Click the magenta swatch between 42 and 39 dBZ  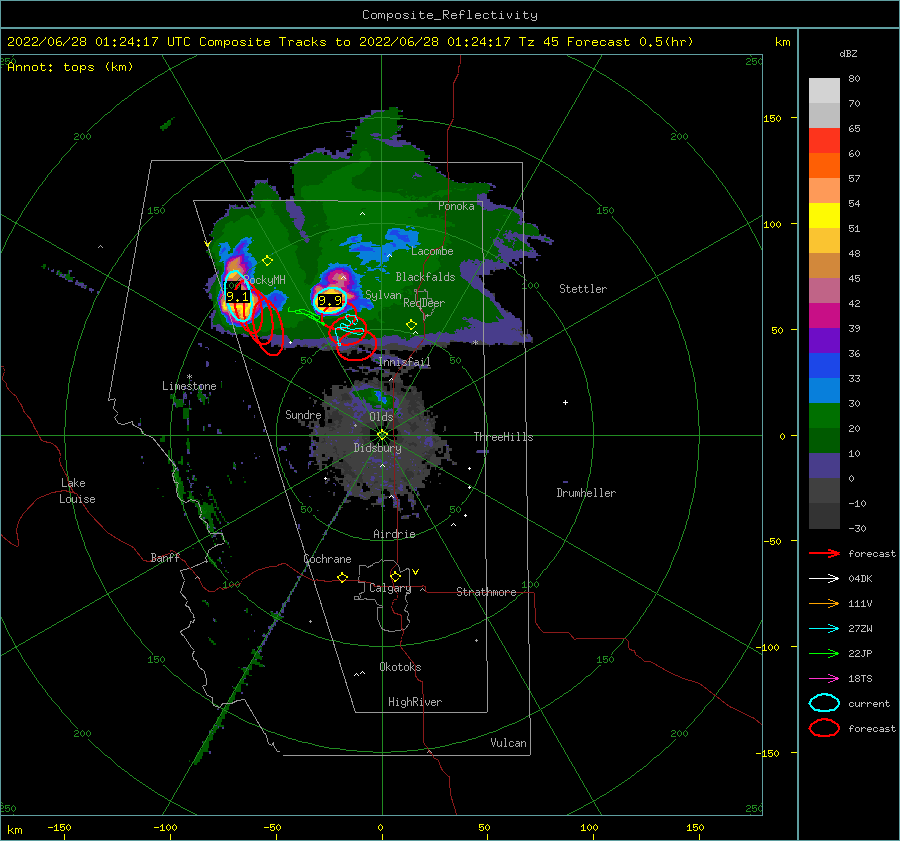(x=824, y=316)
